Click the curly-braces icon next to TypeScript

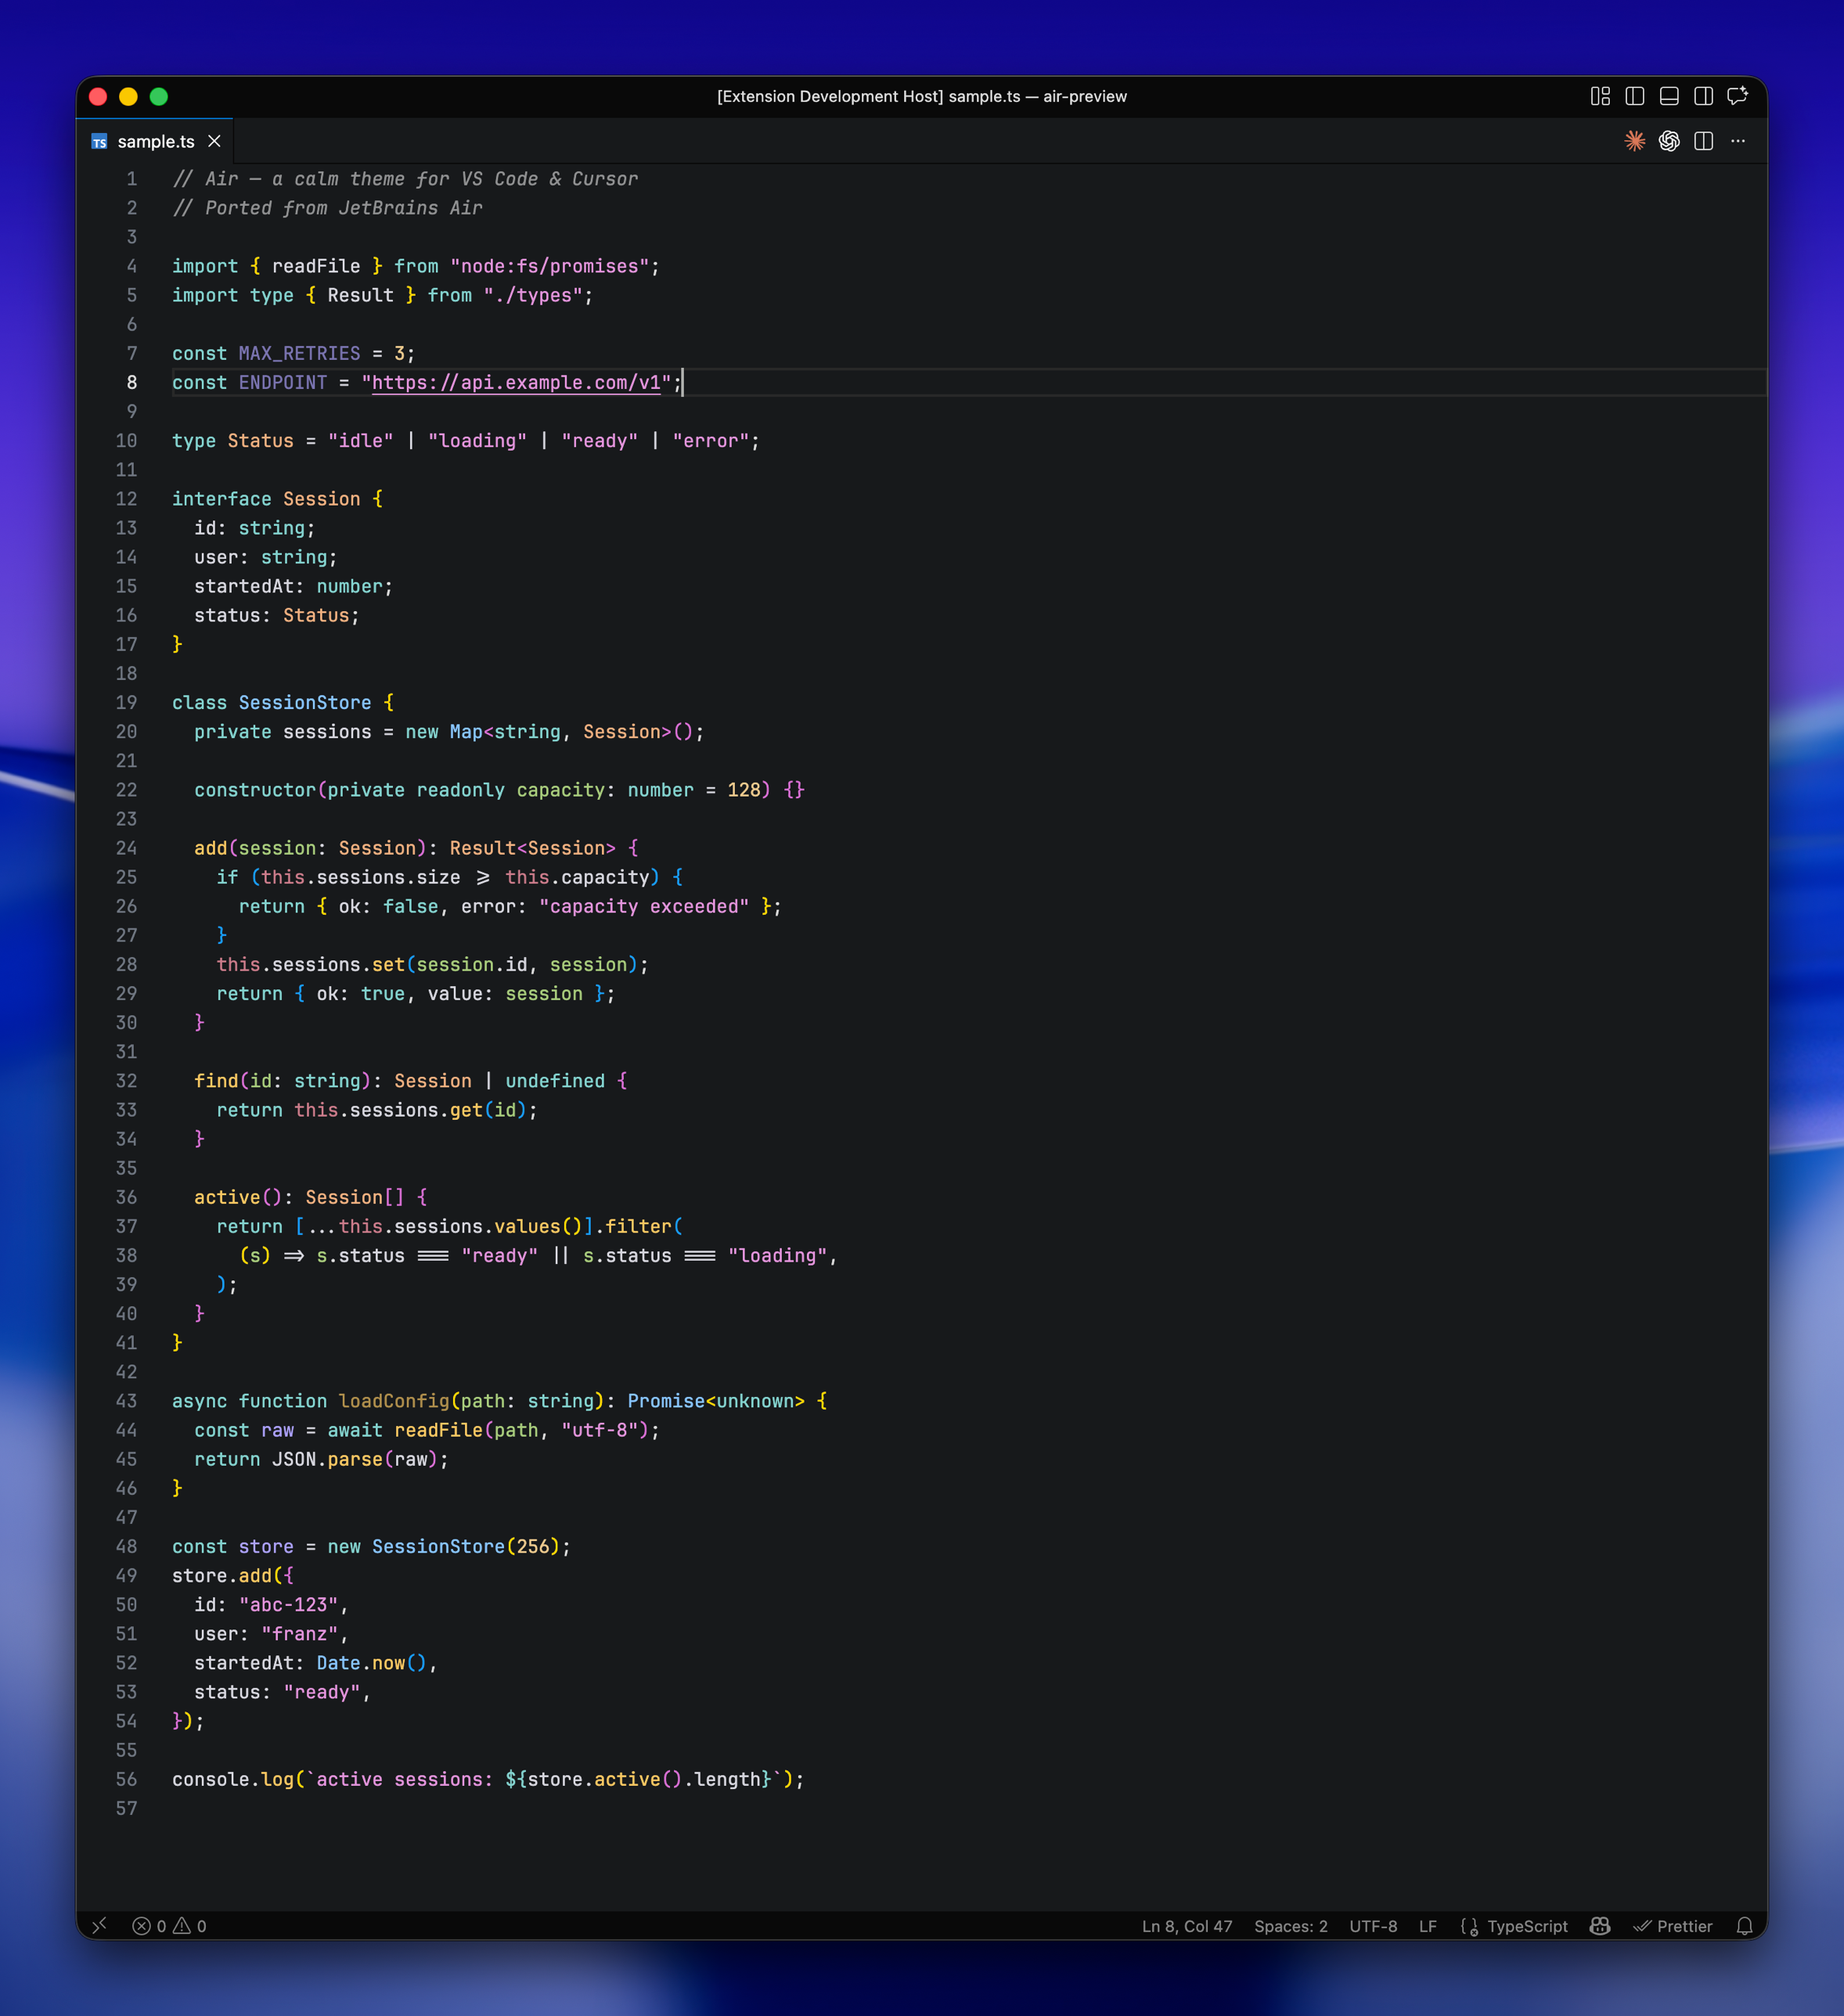1469,1926
